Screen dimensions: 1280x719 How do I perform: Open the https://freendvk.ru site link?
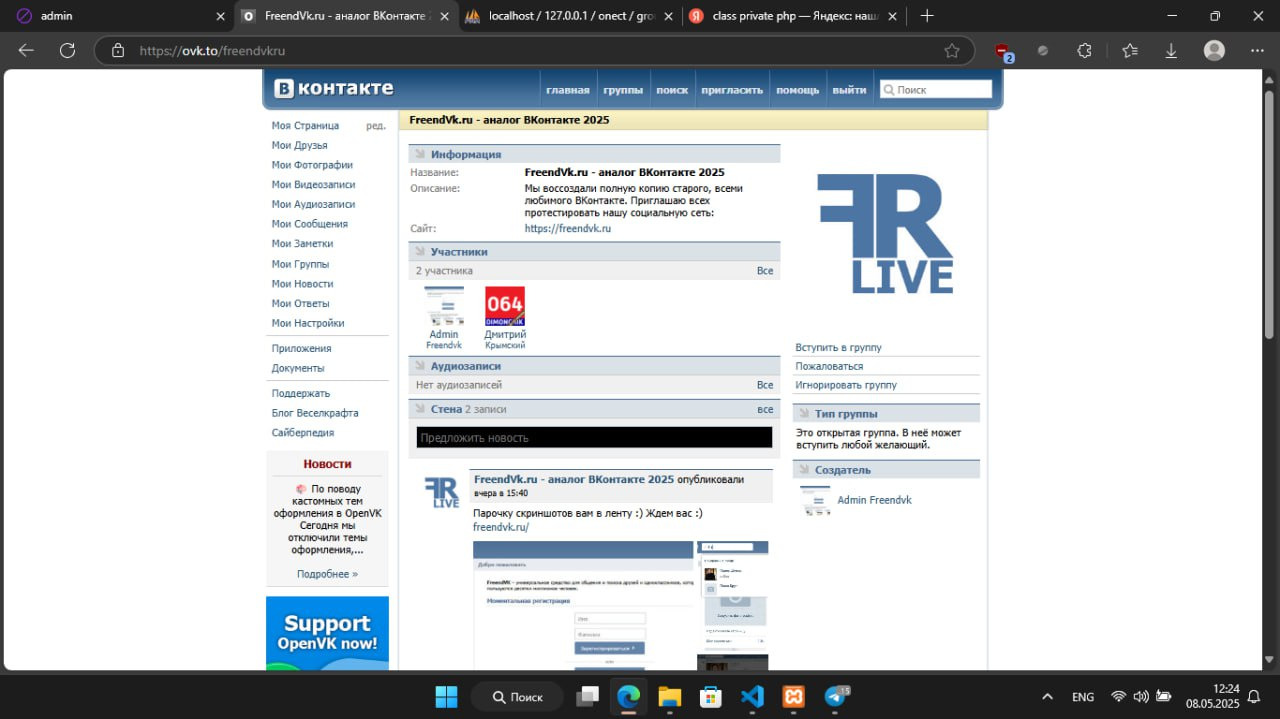point(567,228)
